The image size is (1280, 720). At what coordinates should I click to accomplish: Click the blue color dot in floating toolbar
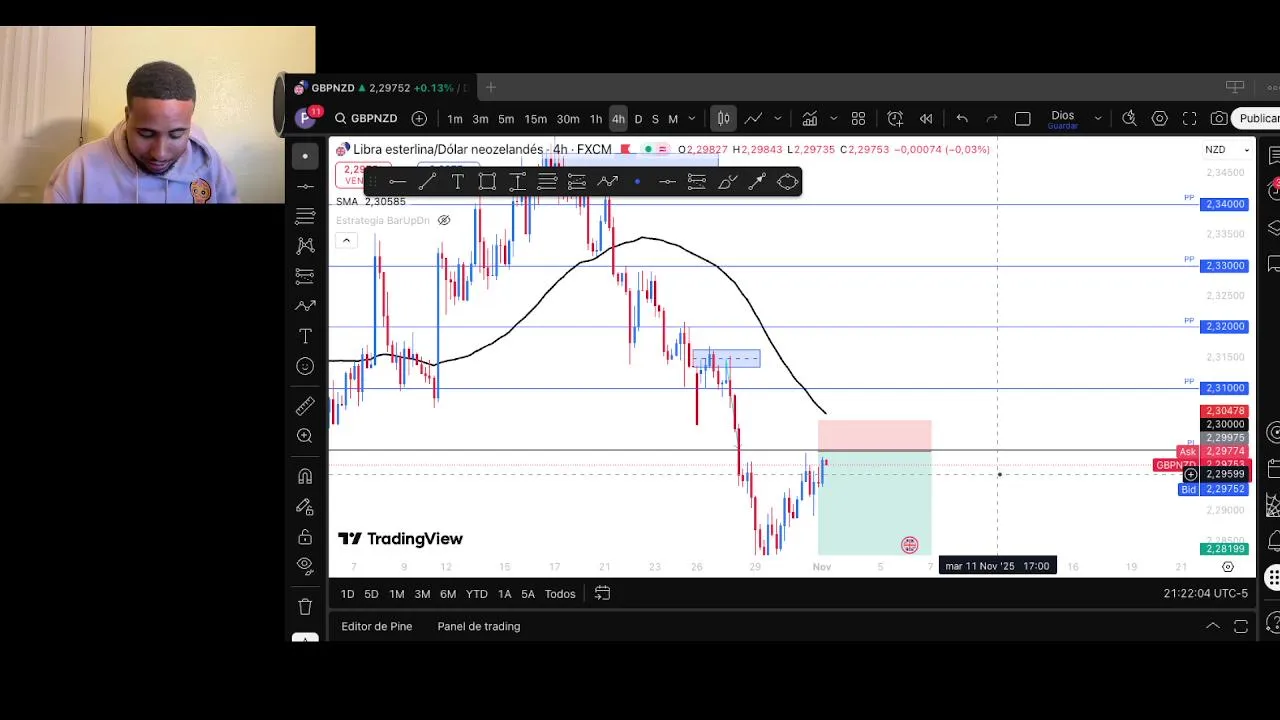point(637,181)
